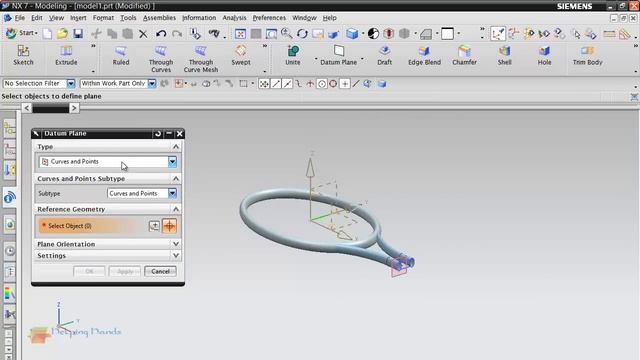Open the File menu

(19, 18)
